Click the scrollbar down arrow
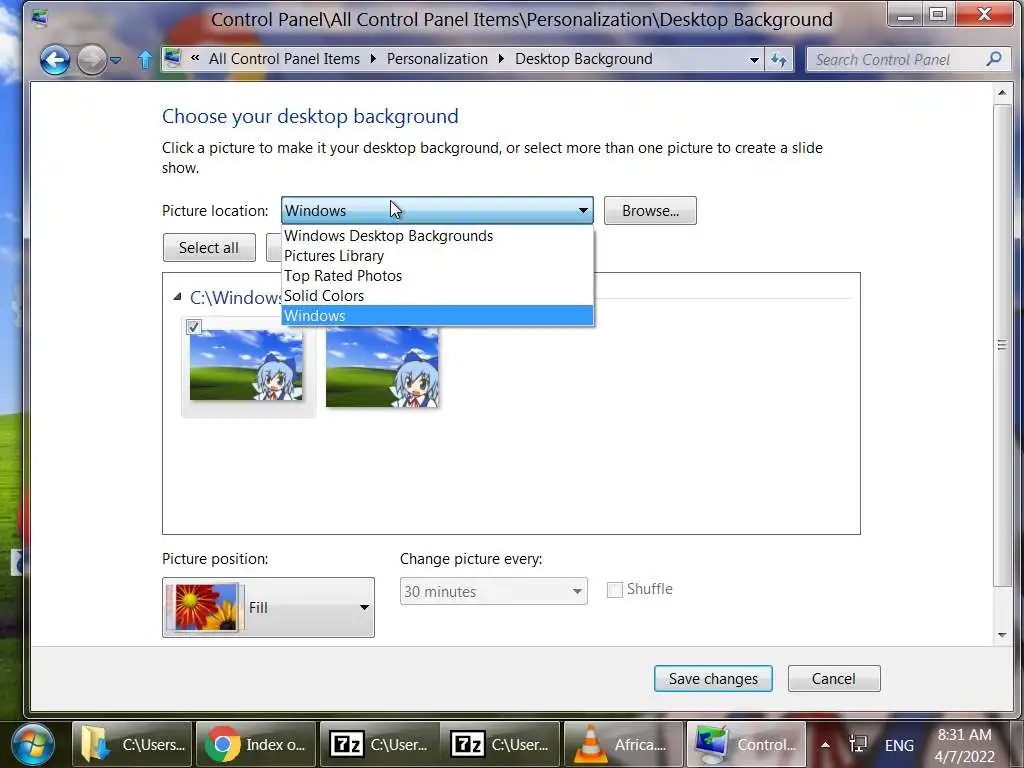 click(1002, 635)
